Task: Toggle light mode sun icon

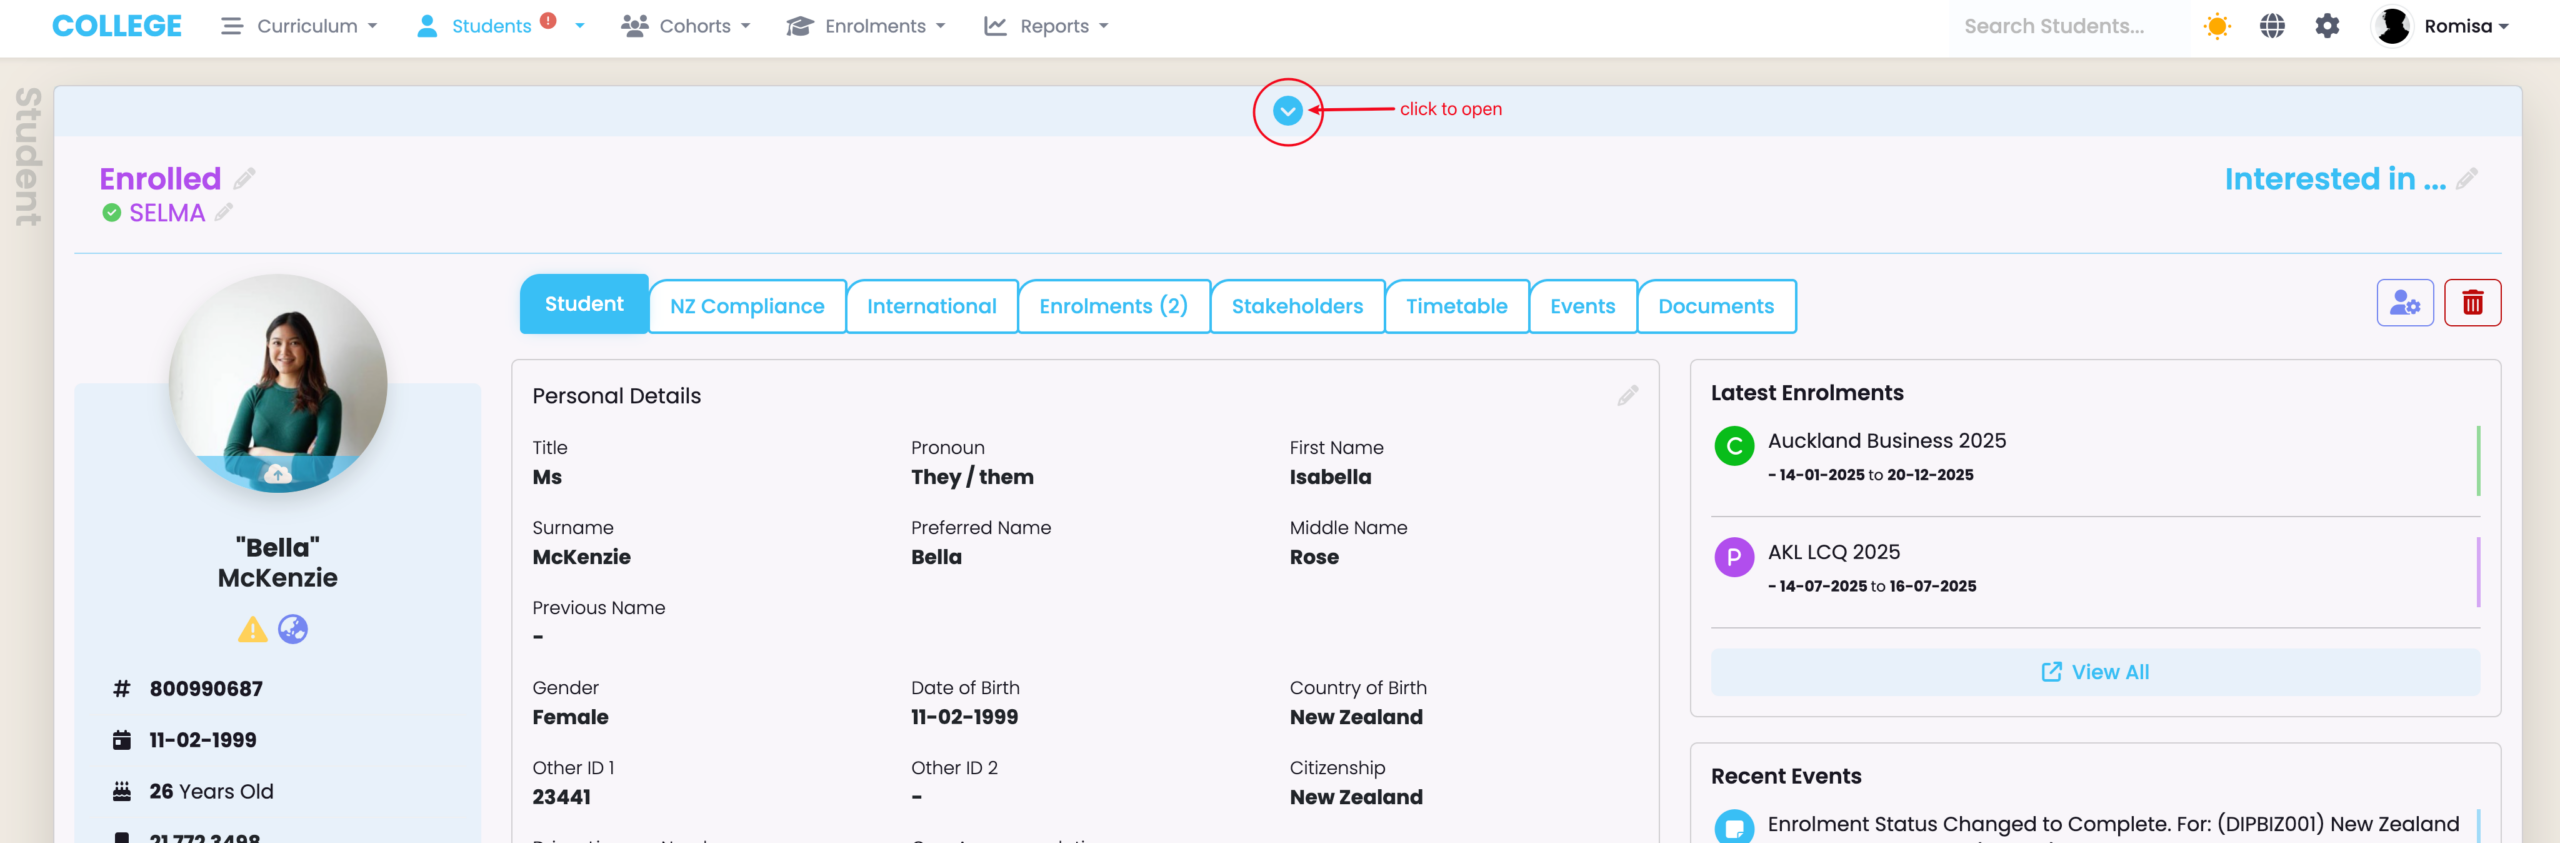Action: tap(2217, 26)
